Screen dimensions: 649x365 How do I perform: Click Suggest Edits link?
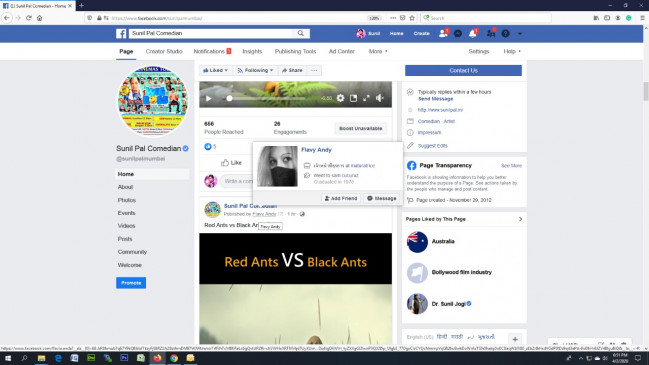click(433, 146)
